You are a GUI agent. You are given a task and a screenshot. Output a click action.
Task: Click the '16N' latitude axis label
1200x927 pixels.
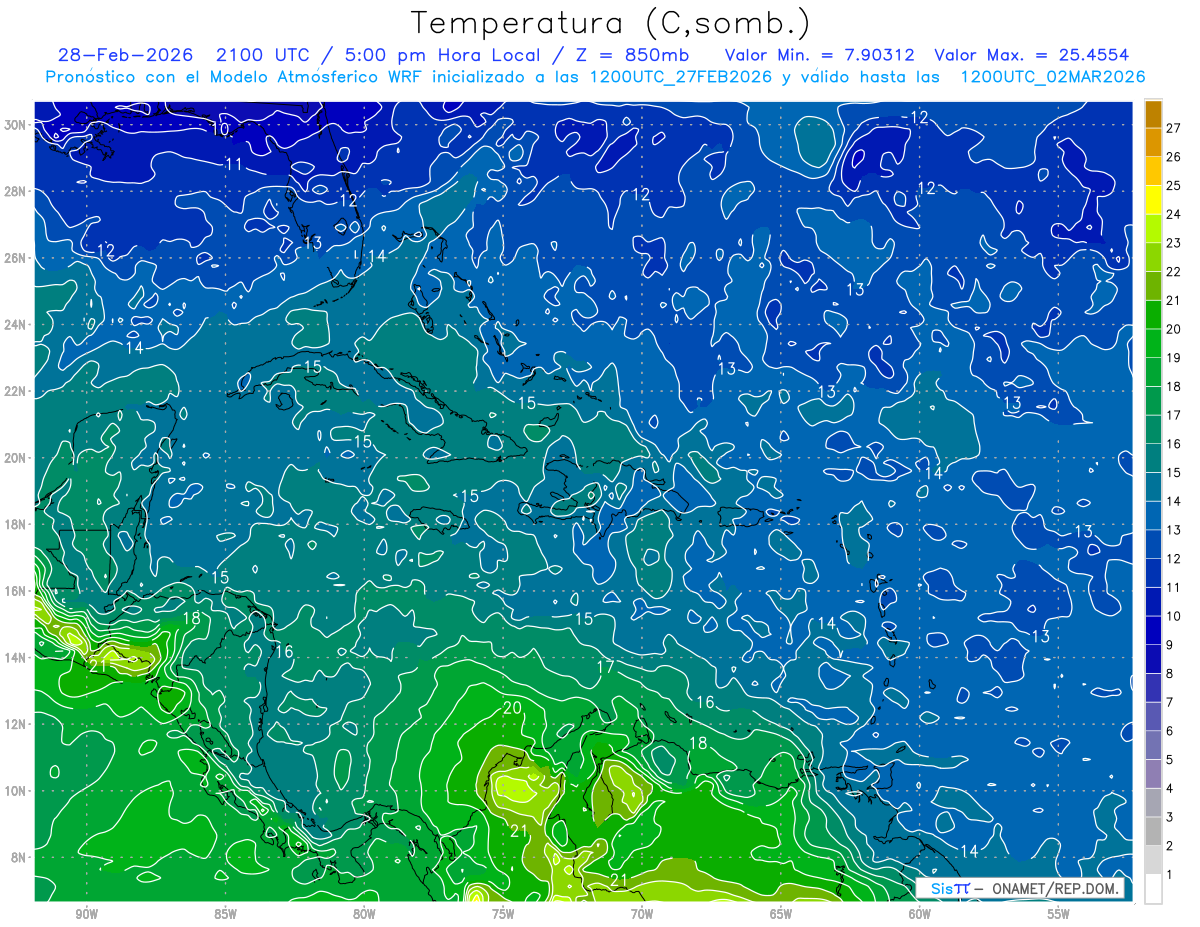click(x=16, y=591)
